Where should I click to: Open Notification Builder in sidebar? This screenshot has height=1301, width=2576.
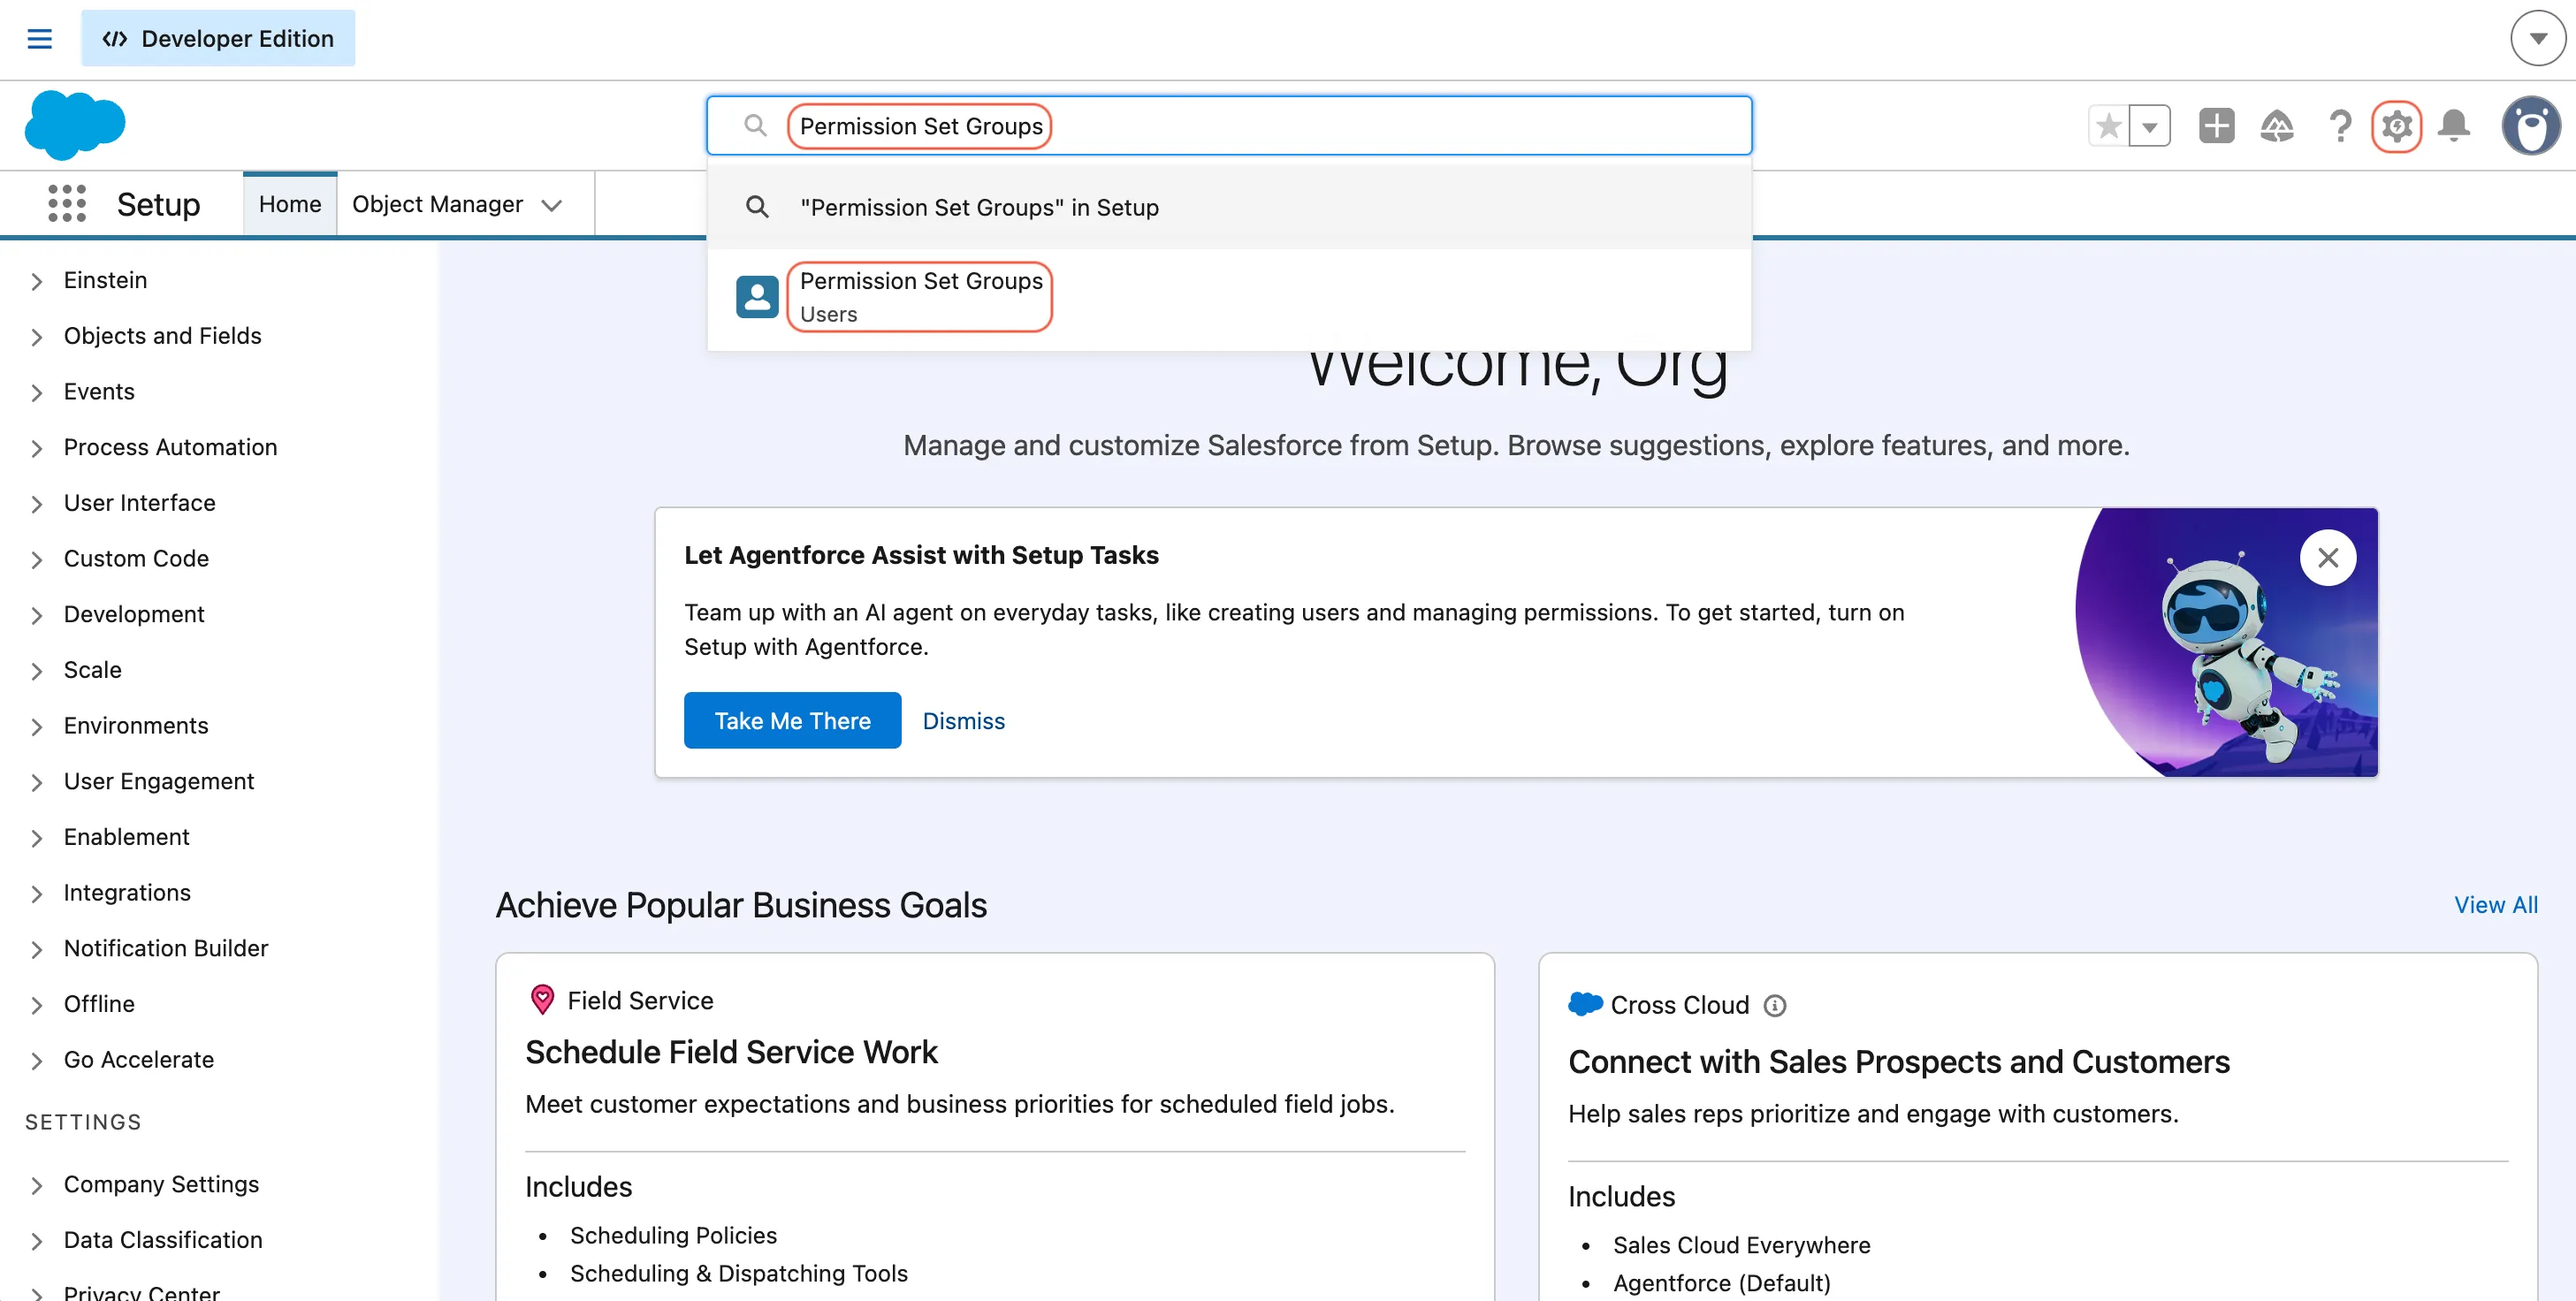click(166, 948)
